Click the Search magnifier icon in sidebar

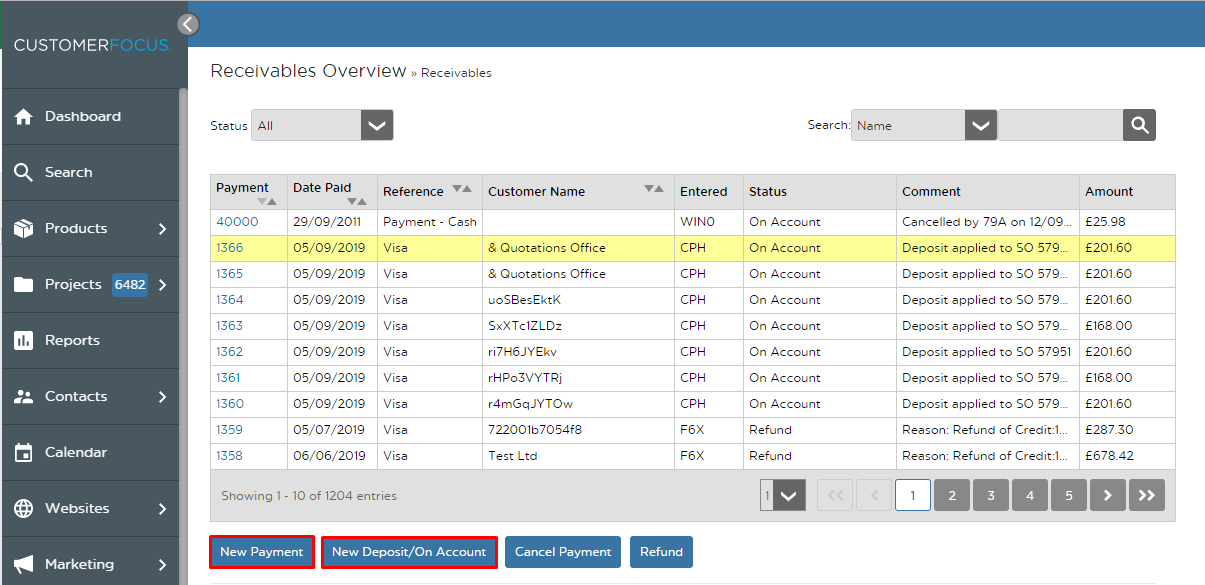pos(24,172)
